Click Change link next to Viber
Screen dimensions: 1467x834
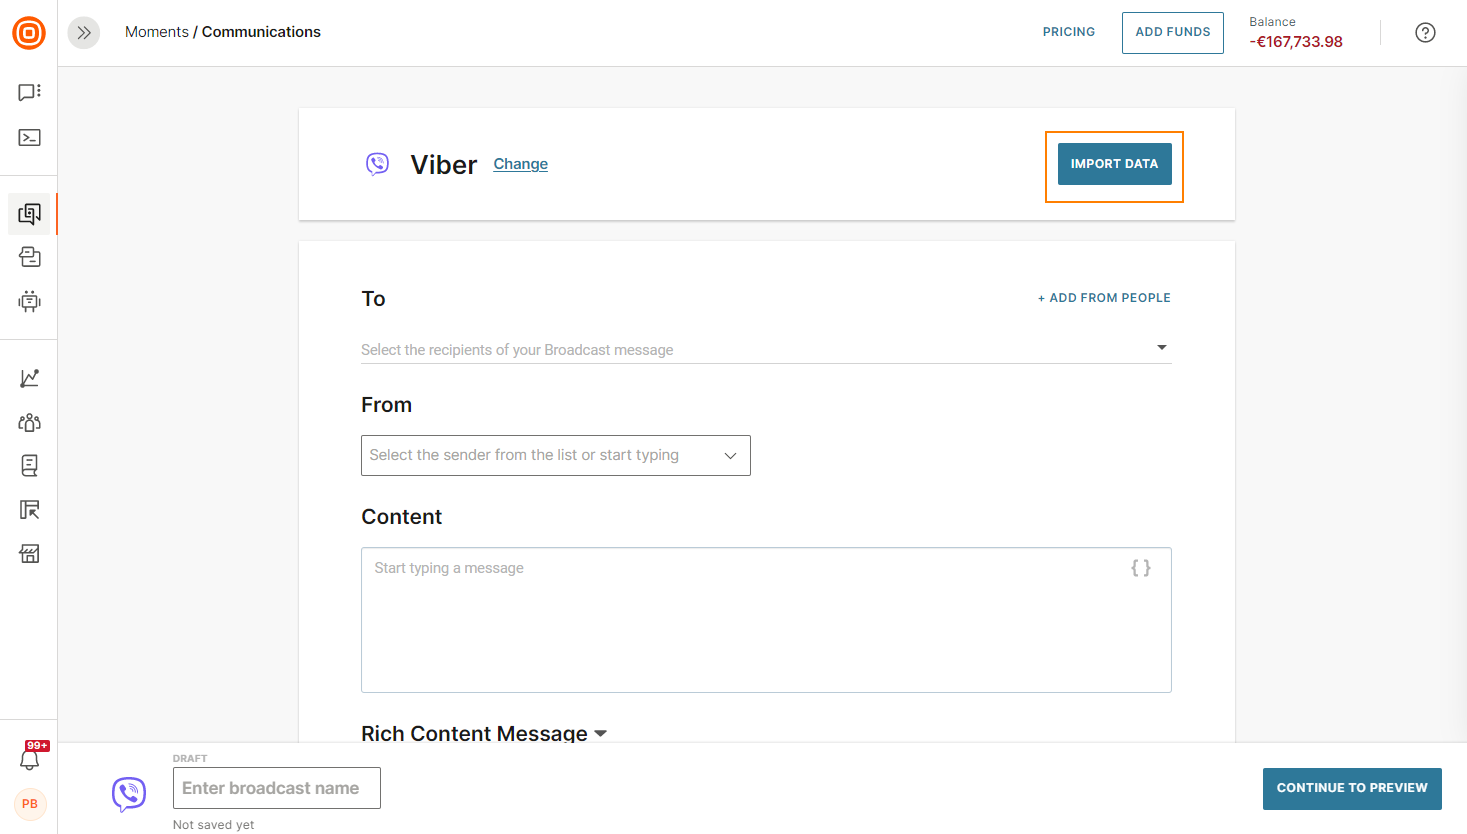[520, 164]
